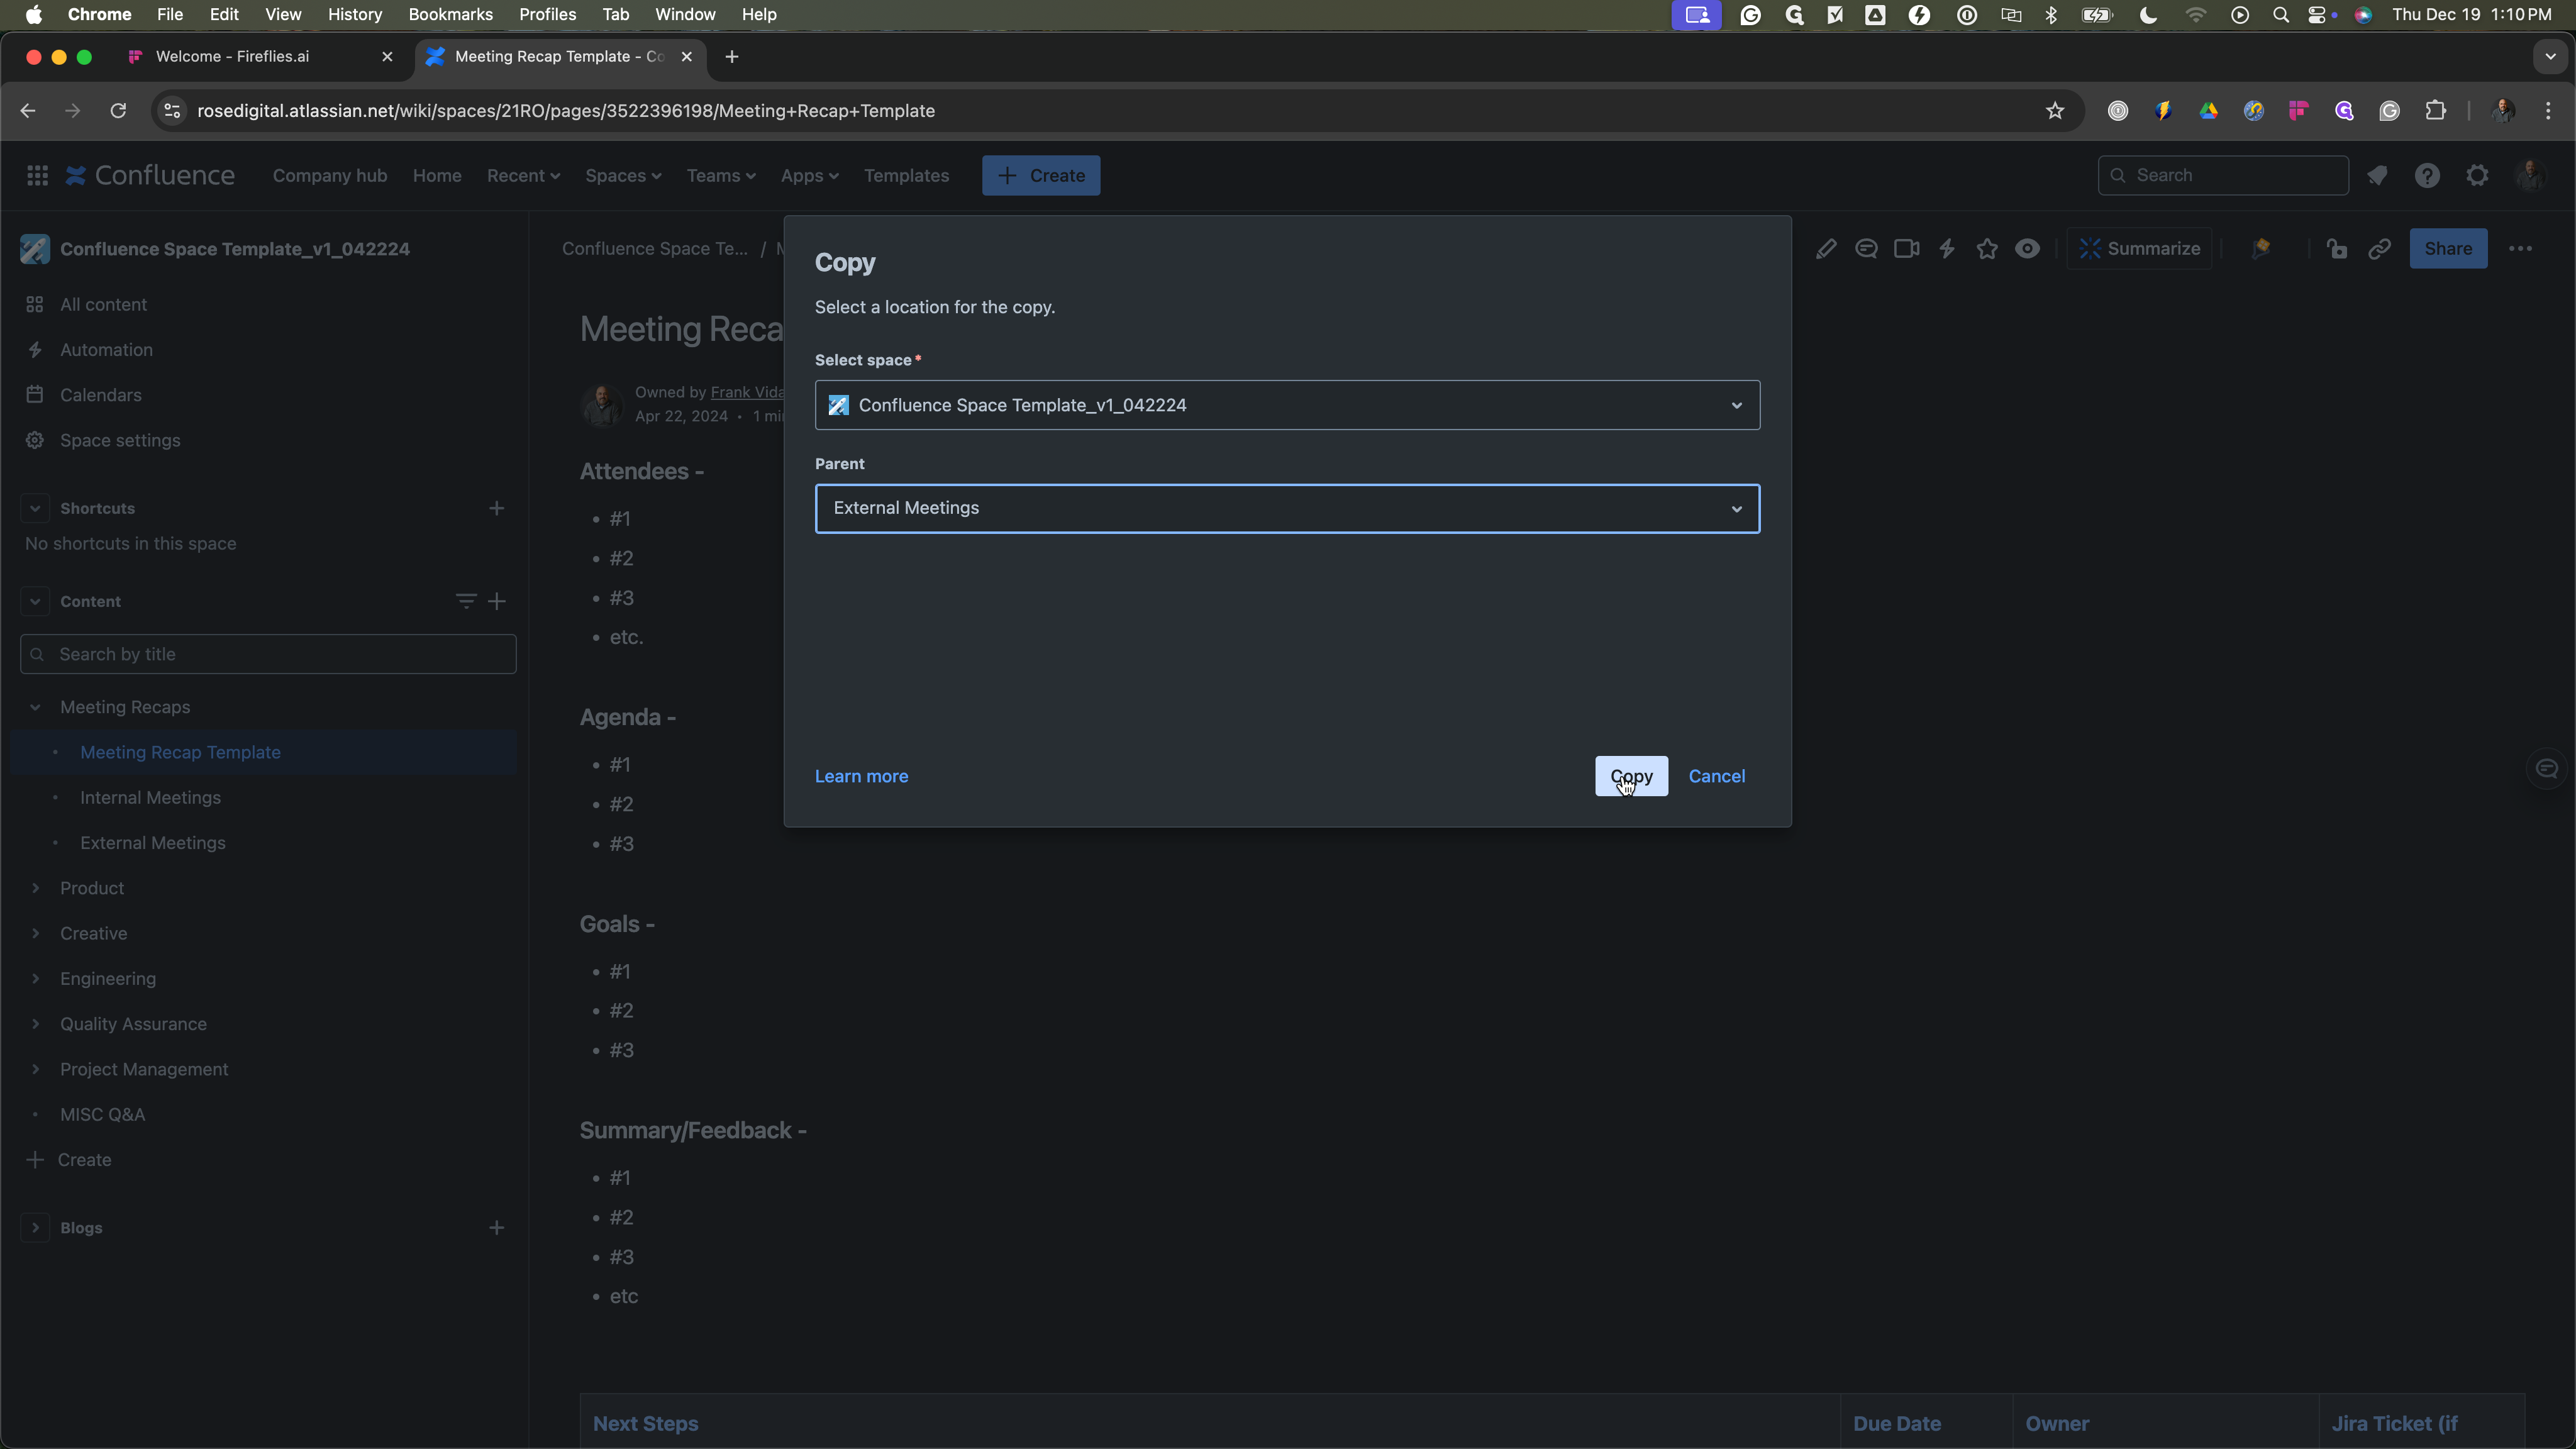2576x1449 pixels.
Task: Open inline comments icon in page toolbar
Action: pyautogui.click(x=1866, y=249)
